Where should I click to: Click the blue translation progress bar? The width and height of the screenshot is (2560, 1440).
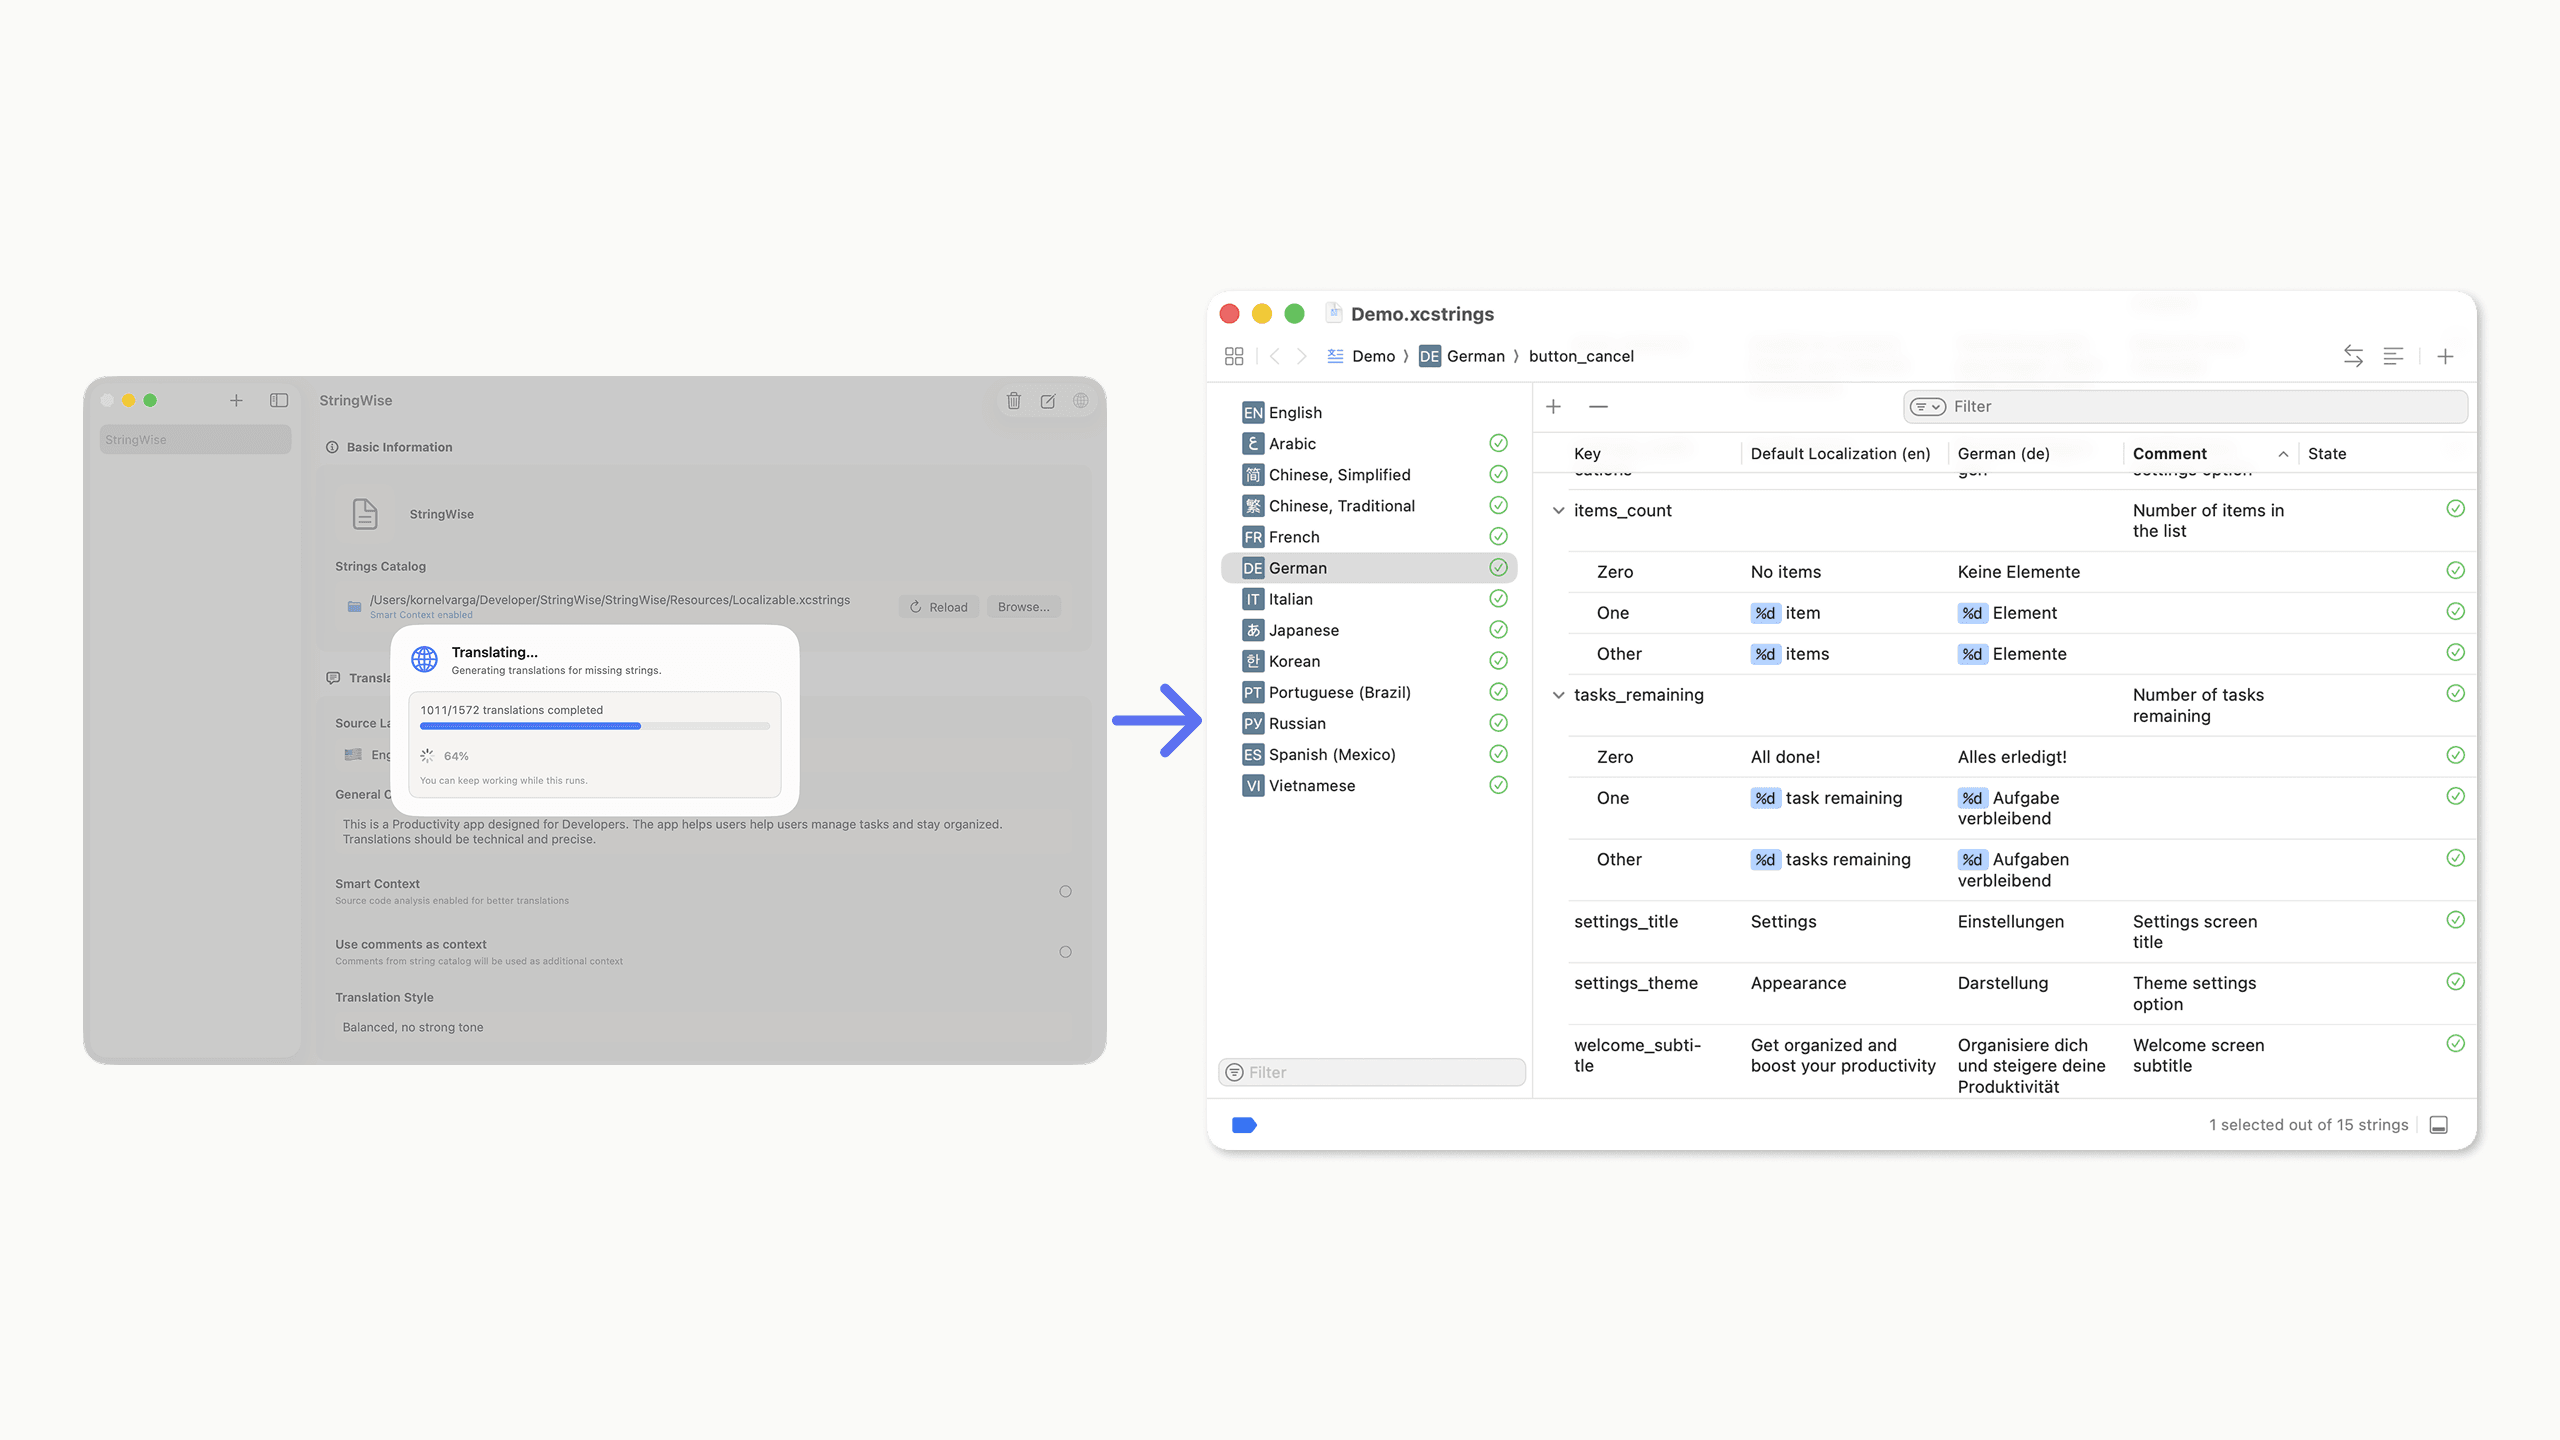(x=530, y=726)
